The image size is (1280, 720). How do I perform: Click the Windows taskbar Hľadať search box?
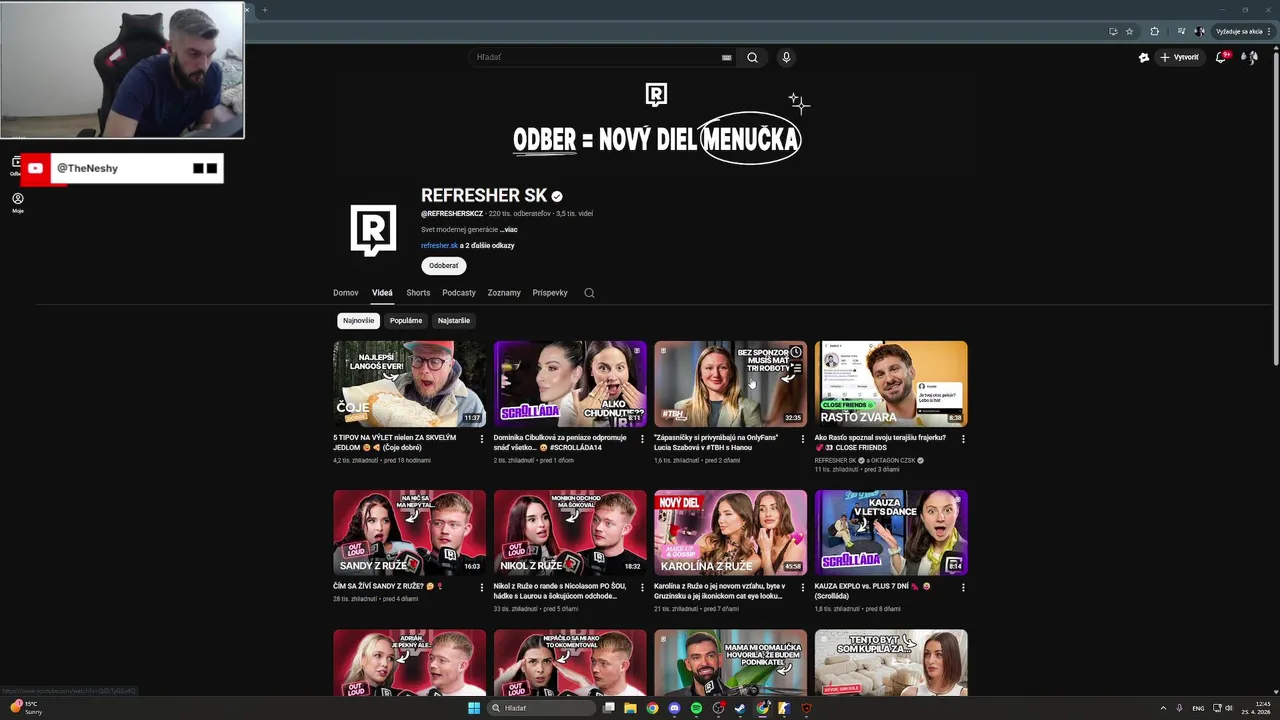click(541, 708)
